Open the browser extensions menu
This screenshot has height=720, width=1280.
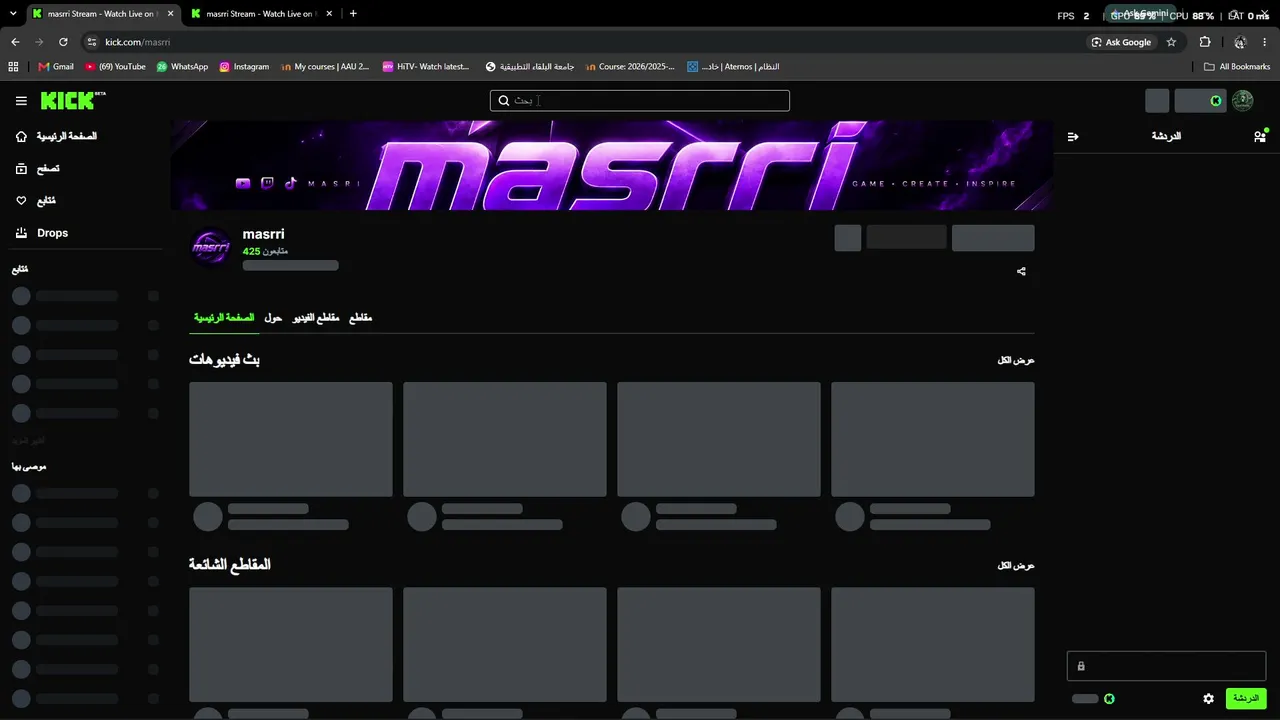coord(1205,42)
